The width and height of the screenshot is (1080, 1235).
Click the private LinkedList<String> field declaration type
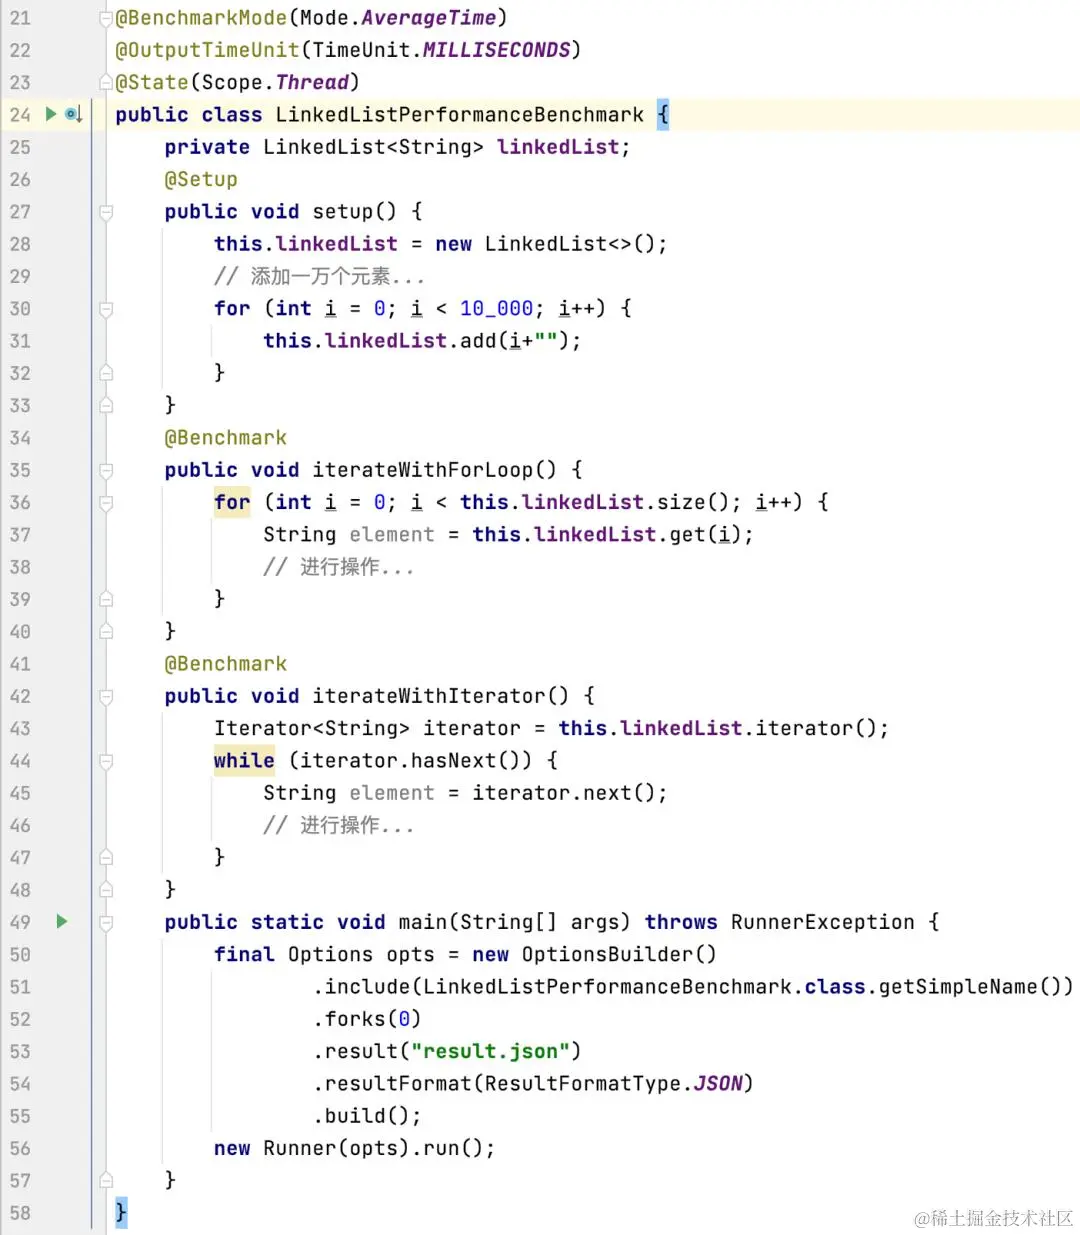coord(373,147)
